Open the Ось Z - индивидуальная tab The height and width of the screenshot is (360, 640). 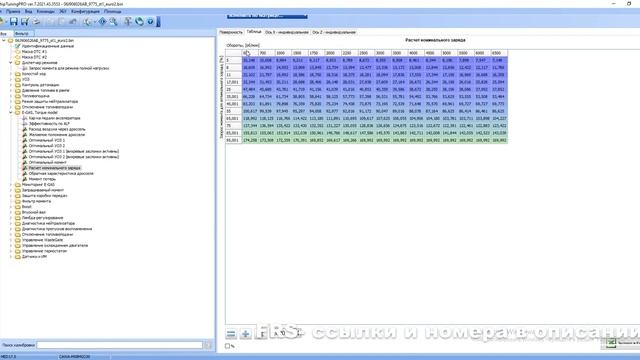click(334, 32)
